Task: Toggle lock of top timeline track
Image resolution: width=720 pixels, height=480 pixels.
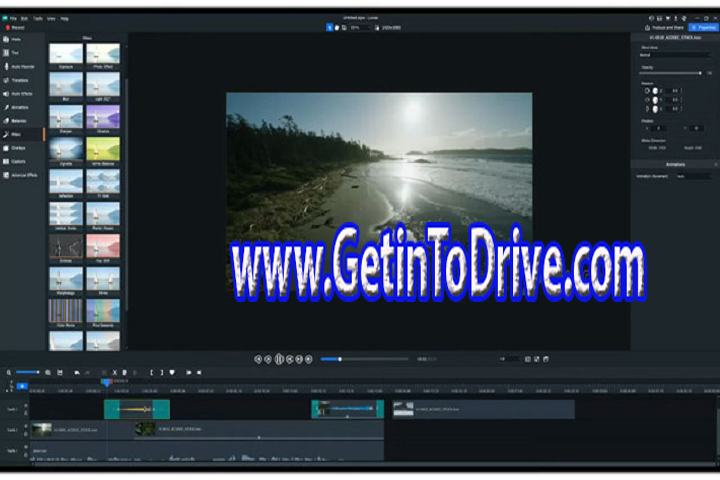Action: pos(26,413)
